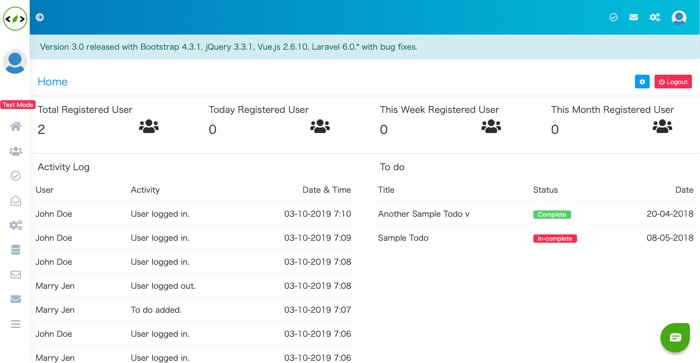This screenshot has width=700, height=363.
Task: Open the sidebar hamburger list icon
Action: 16,324
